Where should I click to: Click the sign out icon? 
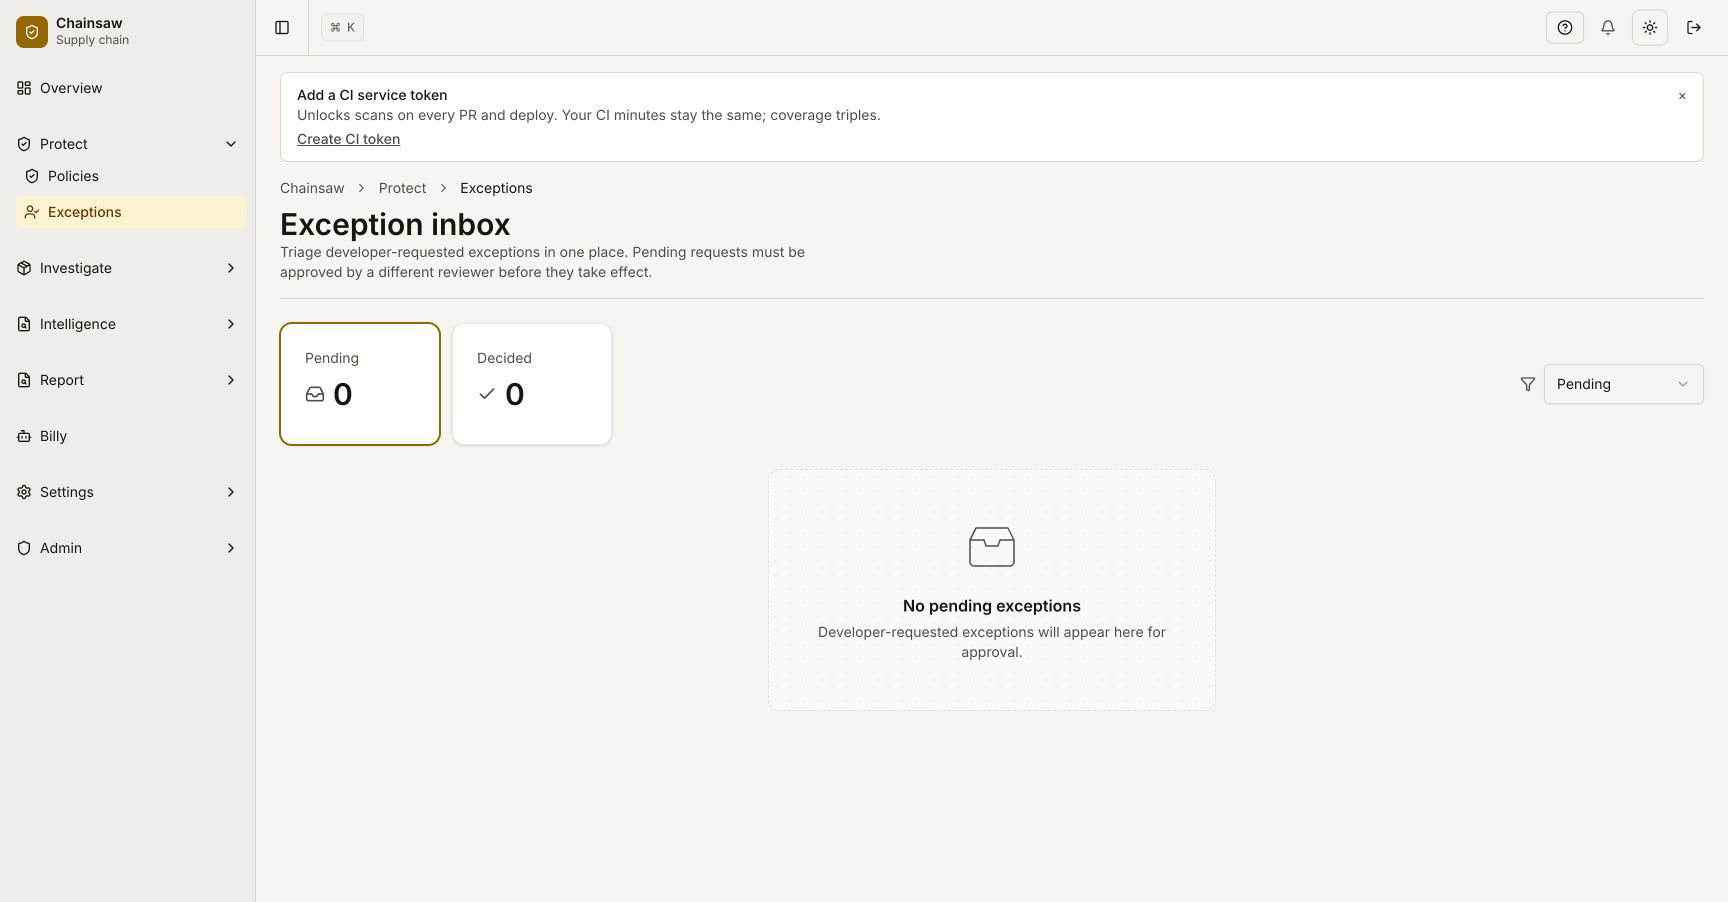point(1694,28)
